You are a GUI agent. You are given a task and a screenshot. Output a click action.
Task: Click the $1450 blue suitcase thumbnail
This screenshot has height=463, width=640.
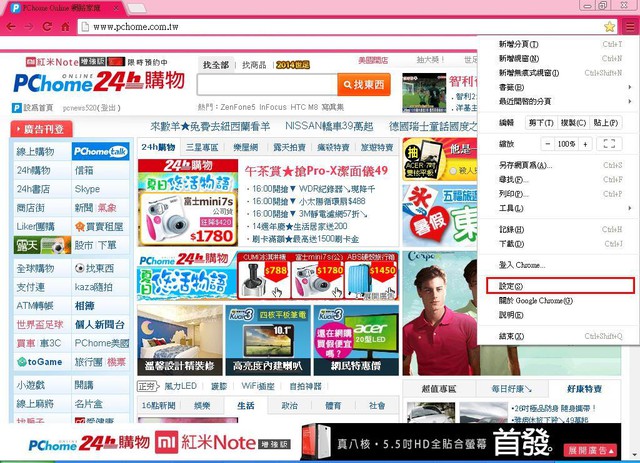371,276
